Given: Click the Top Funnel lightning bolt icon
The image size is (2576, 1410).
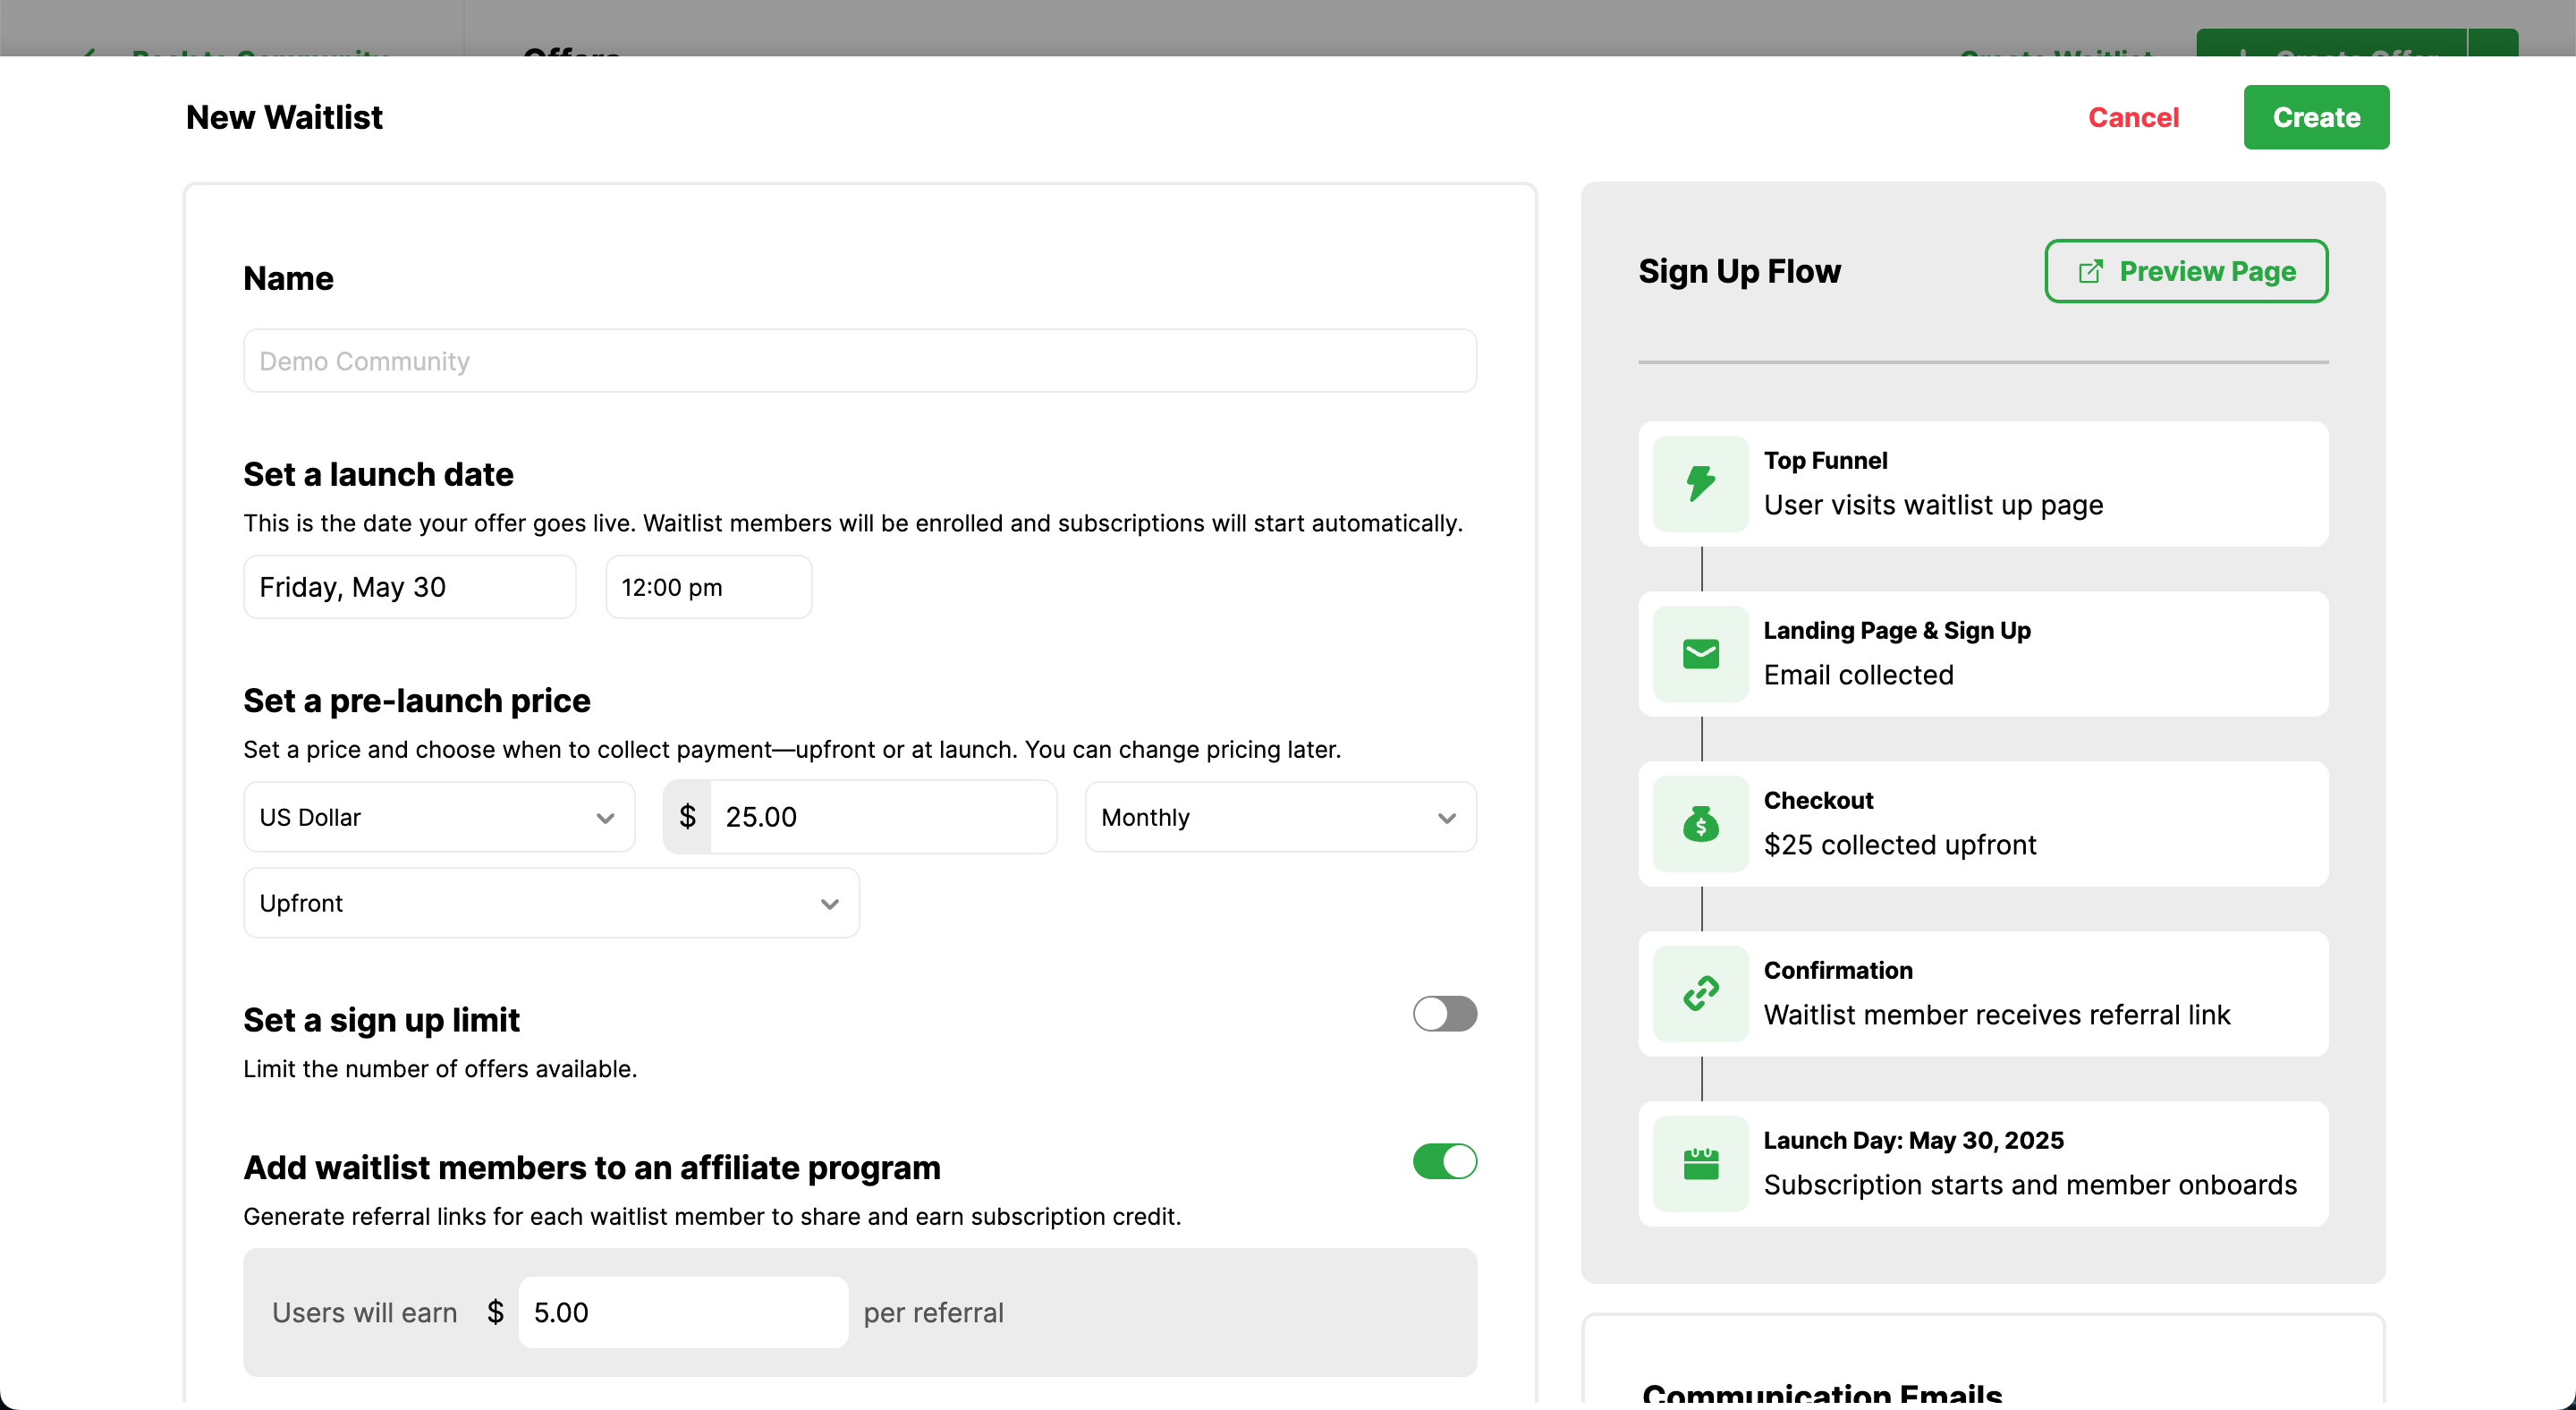Looking at the screenshot, I should [1700, 484].
